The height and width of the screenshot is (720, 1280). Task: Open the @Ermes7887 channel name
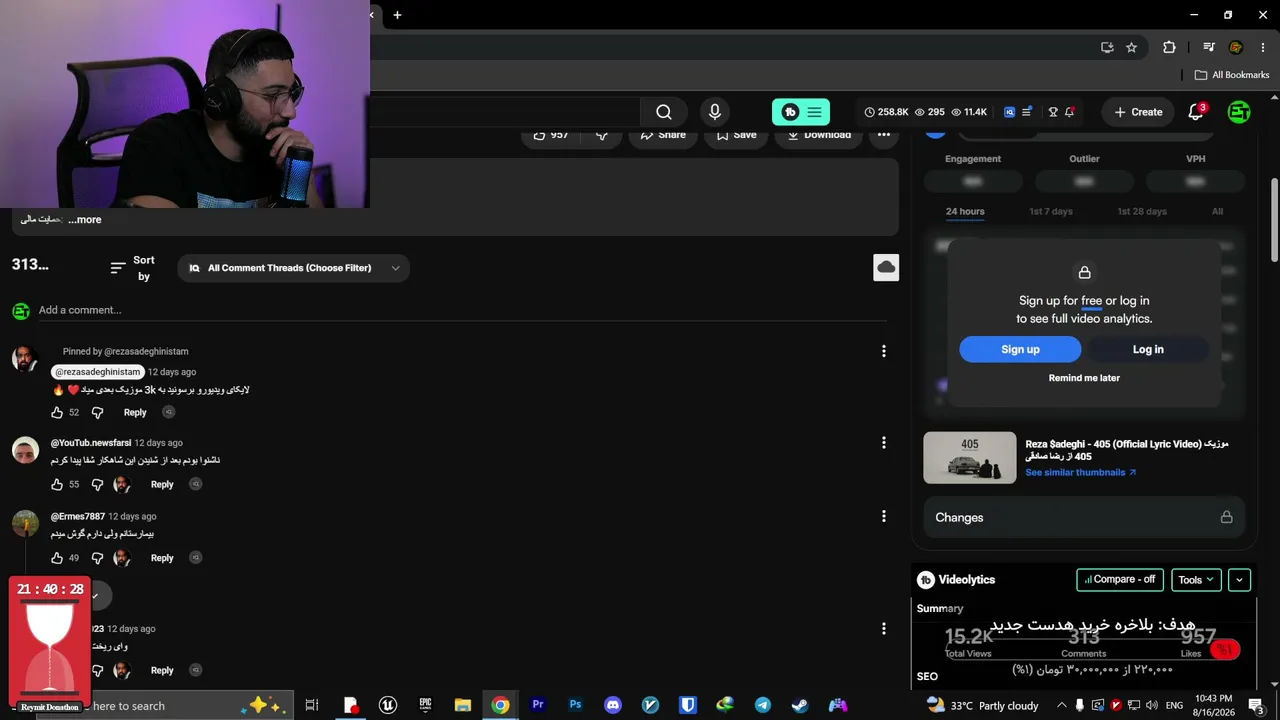[x=78, y=516]
